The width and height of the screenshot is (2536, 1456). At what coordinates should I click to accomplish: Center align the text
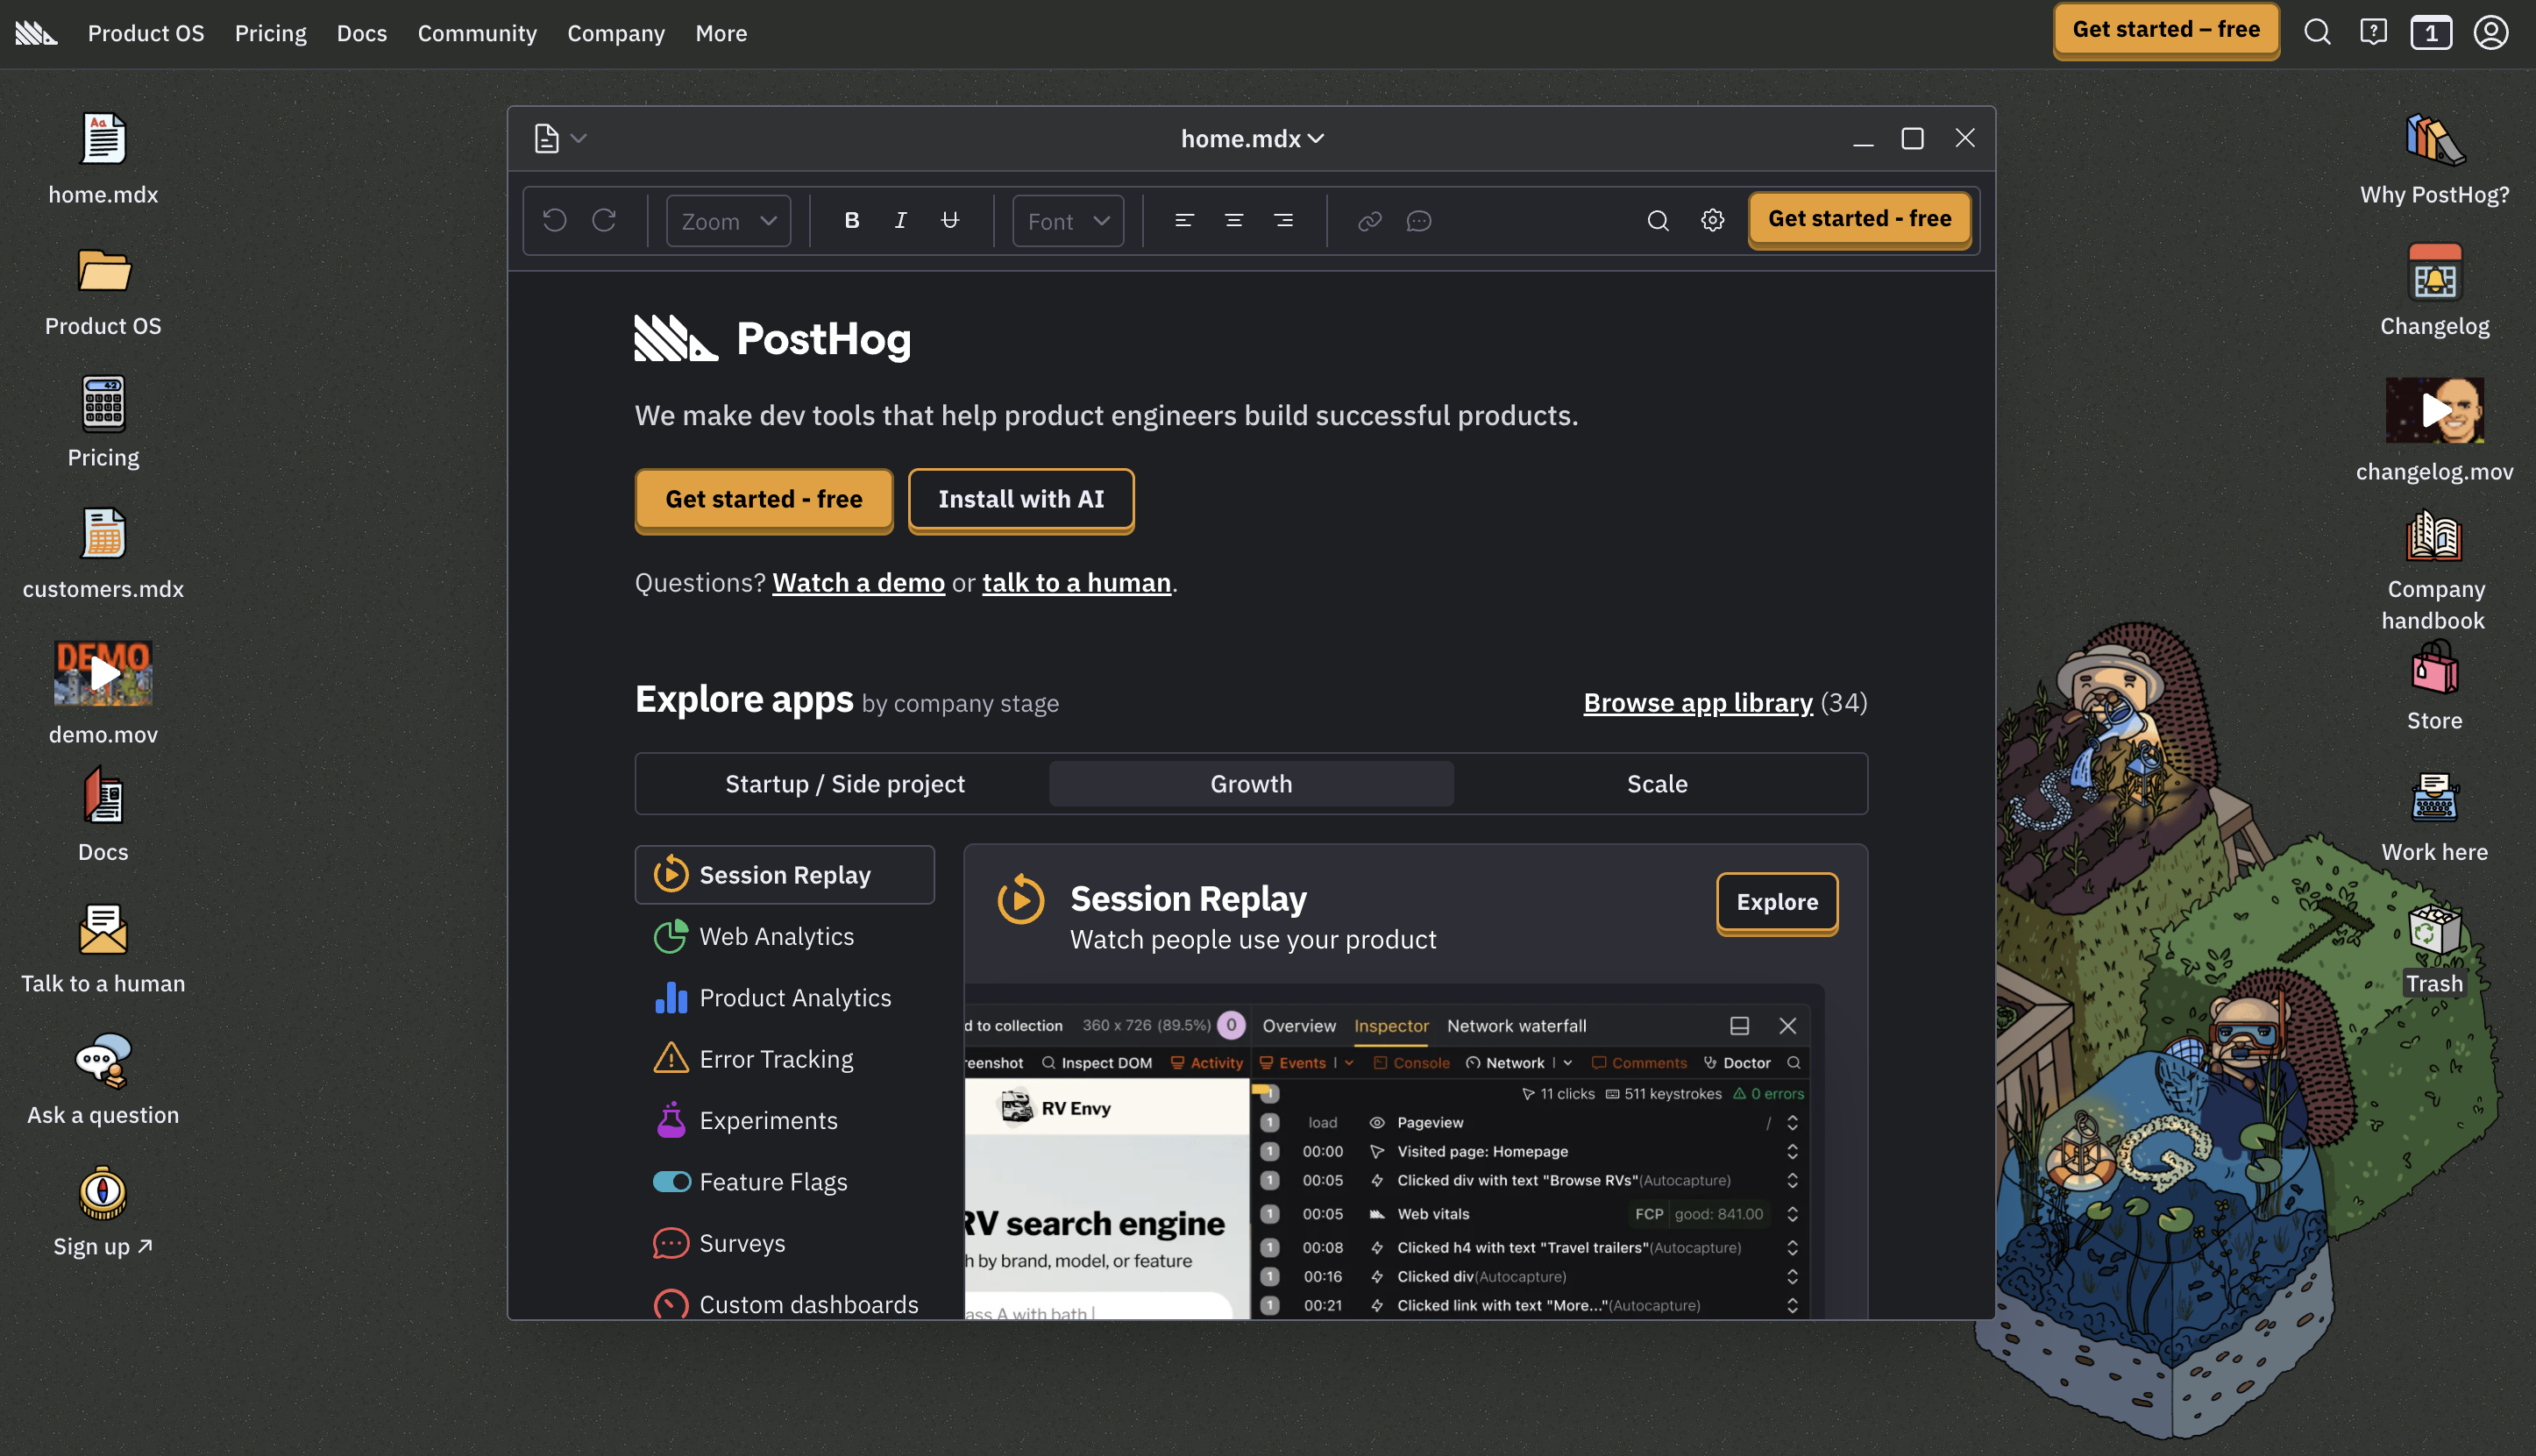pyautogui.click(x=1234, y=220)
